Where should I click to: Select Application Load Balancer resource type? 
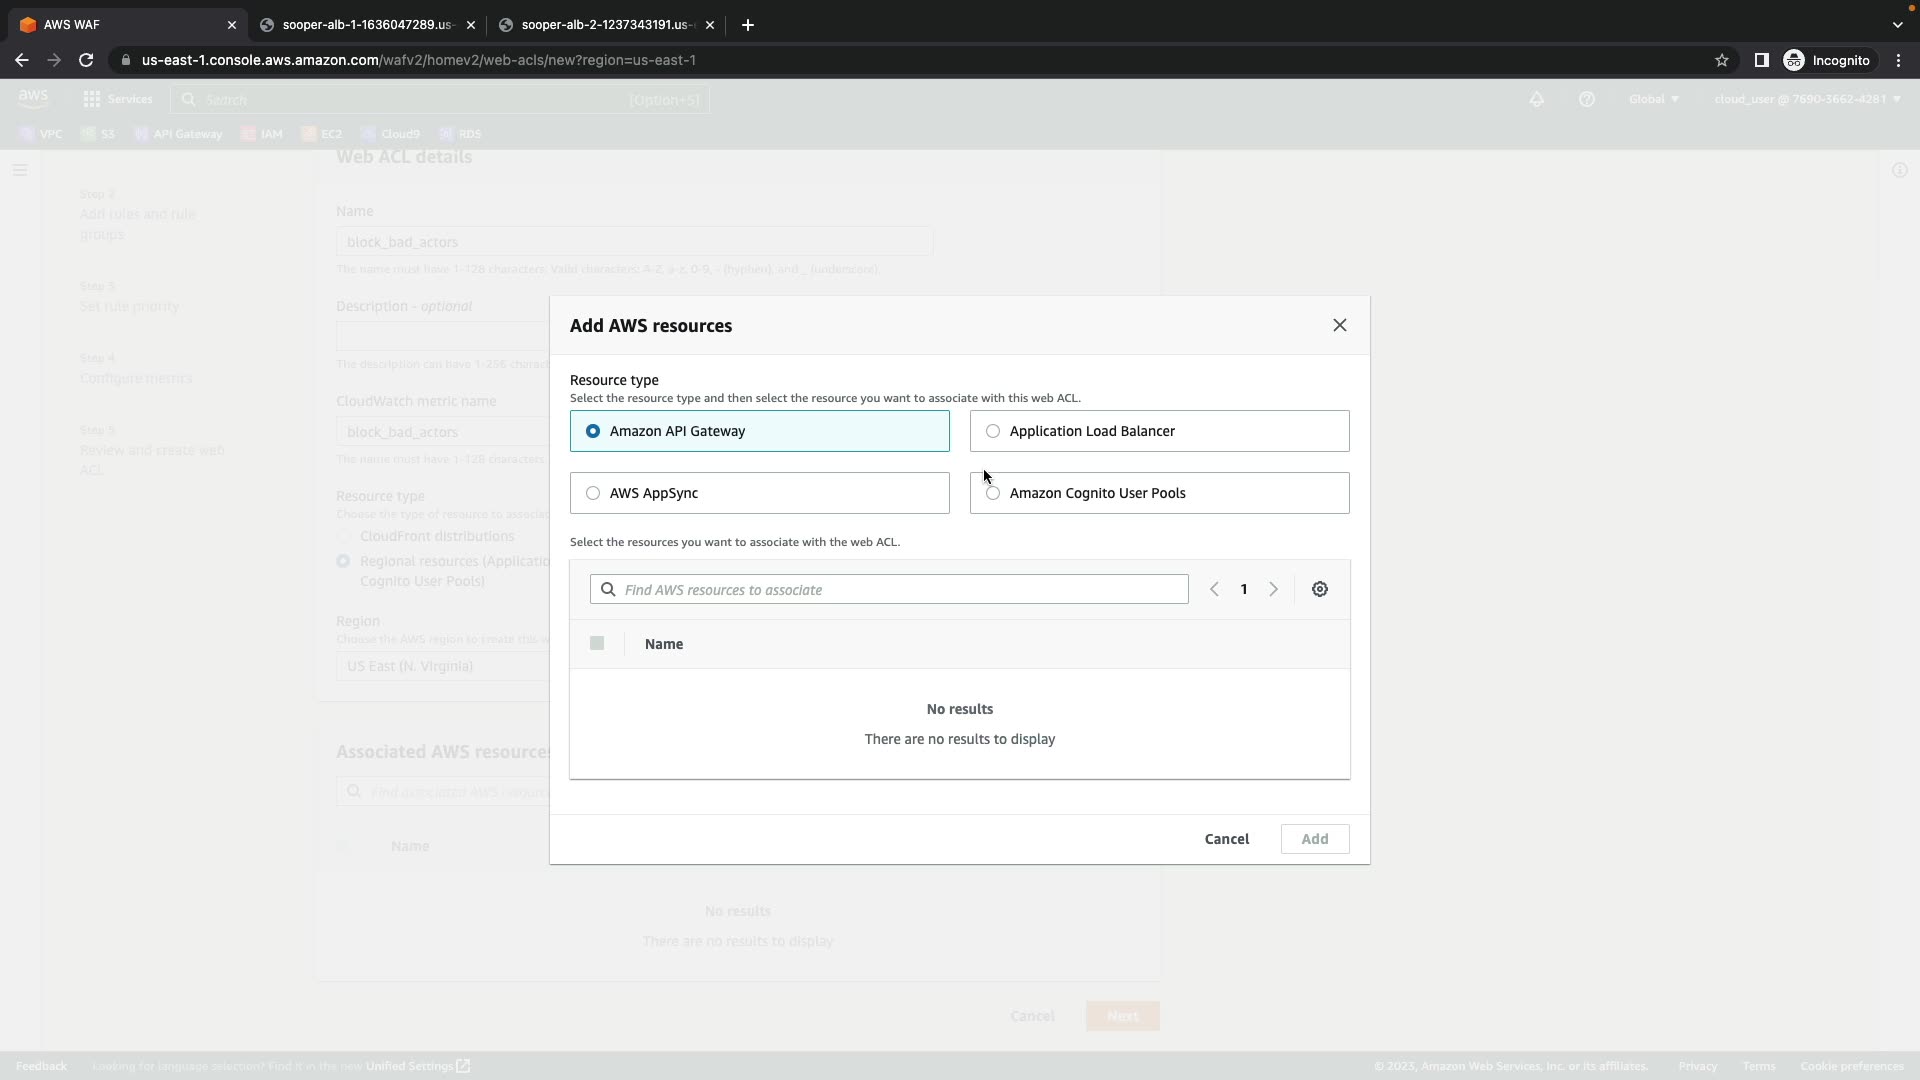[x=993, y=432]
